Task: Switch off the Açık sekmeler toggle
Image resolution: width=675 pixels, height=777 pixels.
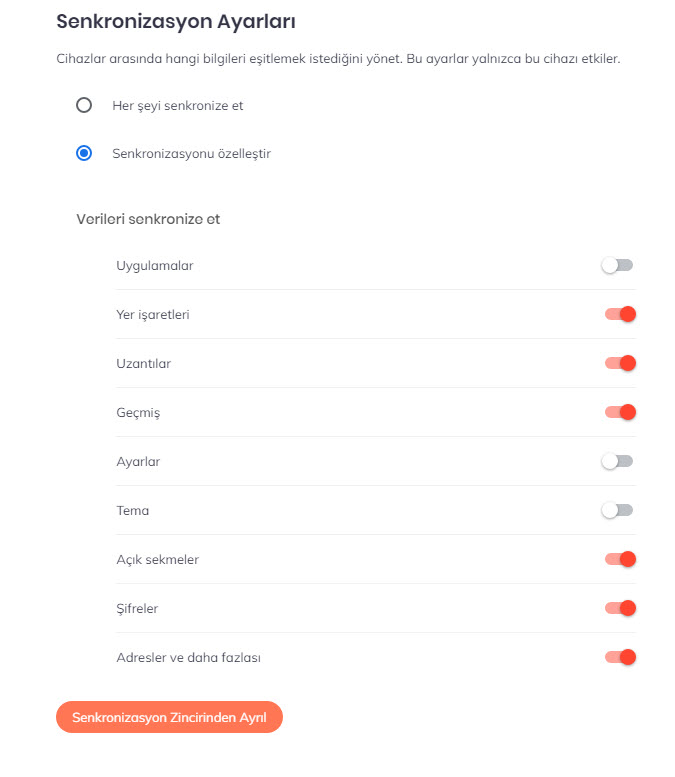Action: (620, 559)
